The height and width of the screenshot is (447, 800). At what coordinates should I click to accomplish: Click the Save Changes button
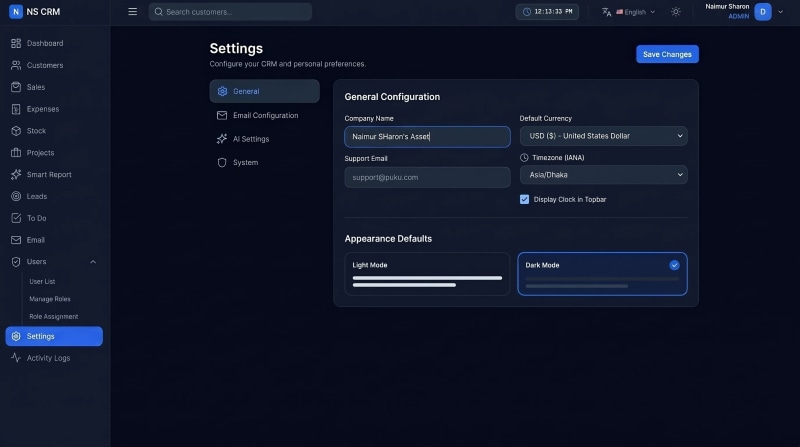(667, 54)
